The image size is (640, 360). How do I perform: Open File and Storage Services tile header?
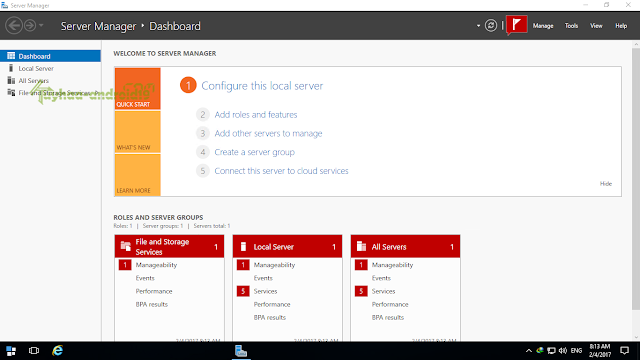click(169, 247)
